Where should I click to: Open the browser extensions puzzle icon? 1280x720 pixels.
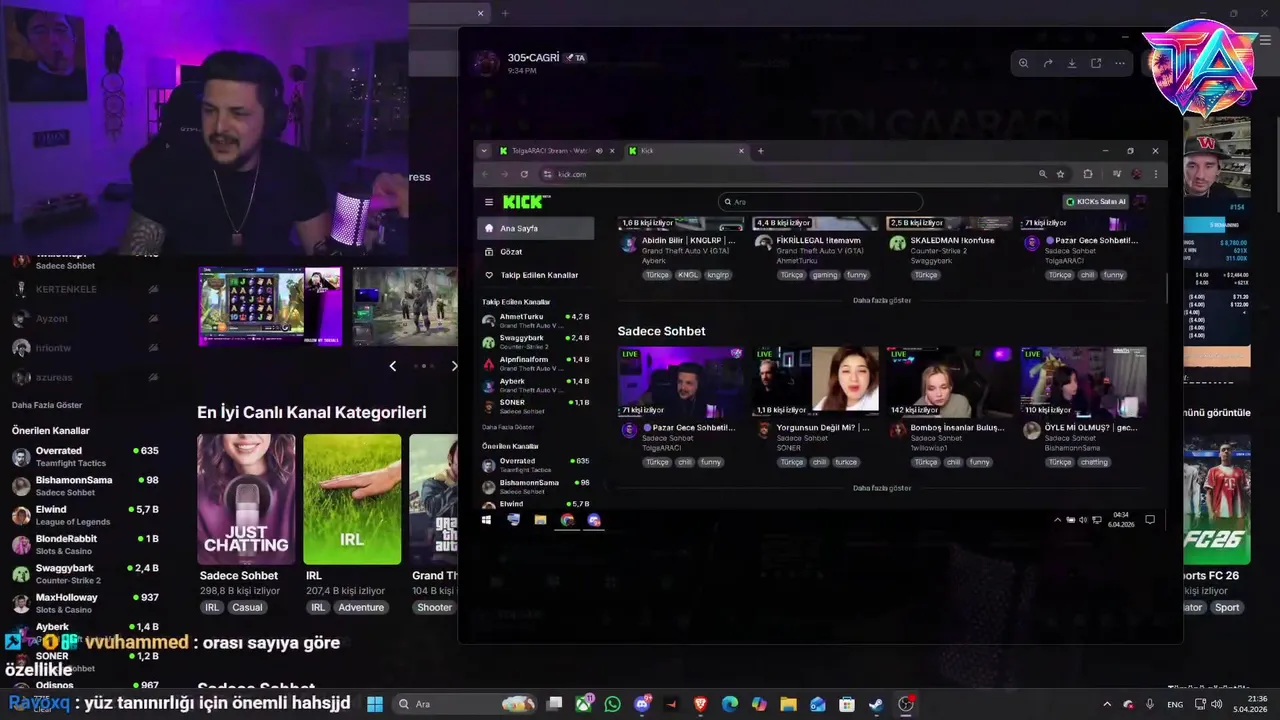(1088, 174)
